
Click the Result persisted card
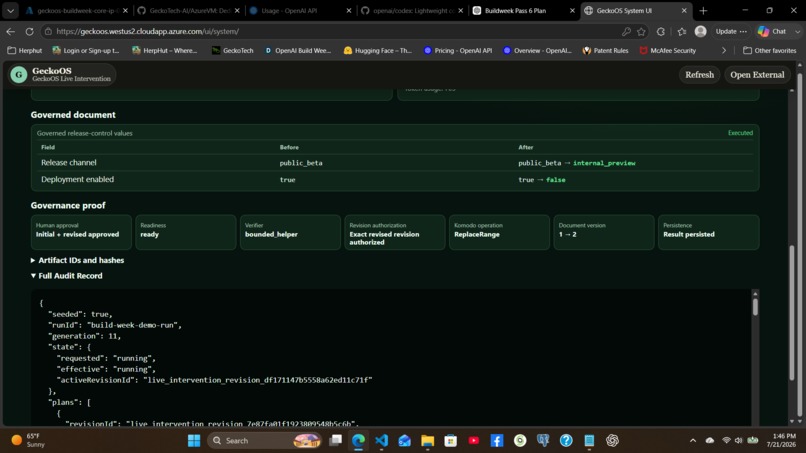[708, 232]
